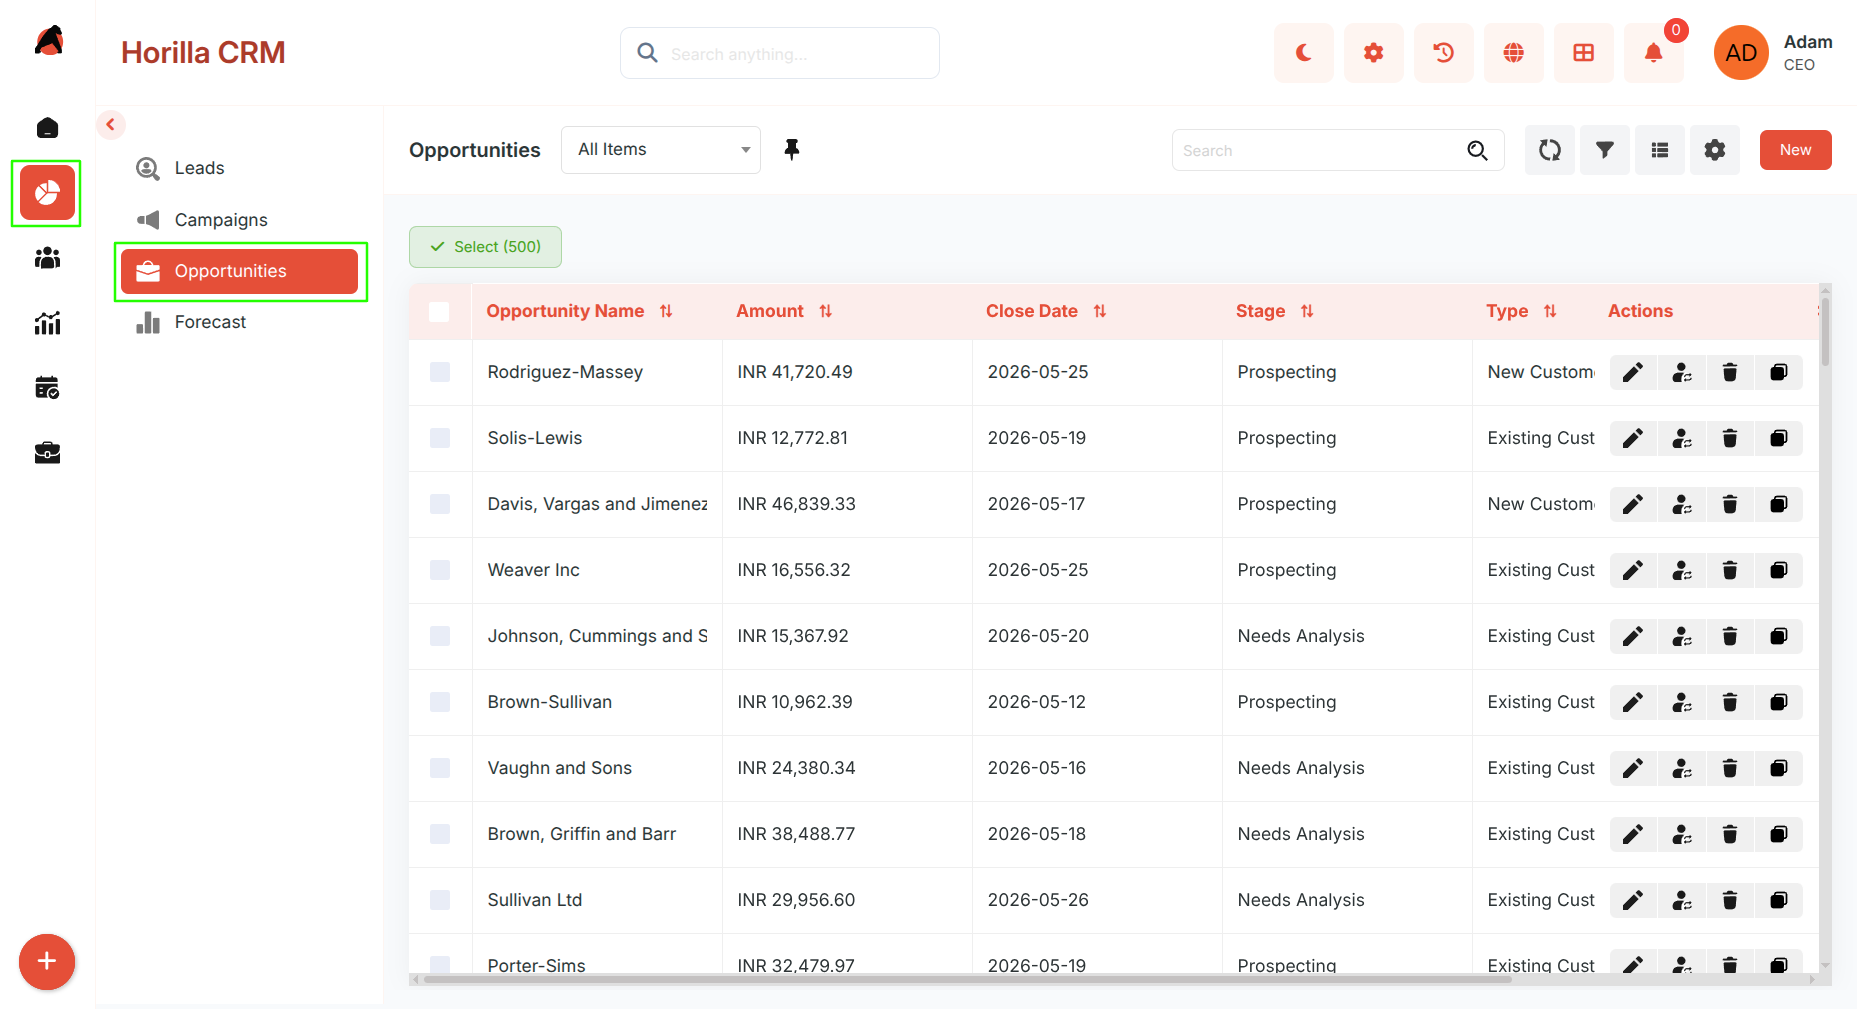The height and width of the screenshot is (1009, 1857).
Task: Open the Forecast menu item
Action: coord(240,322)
